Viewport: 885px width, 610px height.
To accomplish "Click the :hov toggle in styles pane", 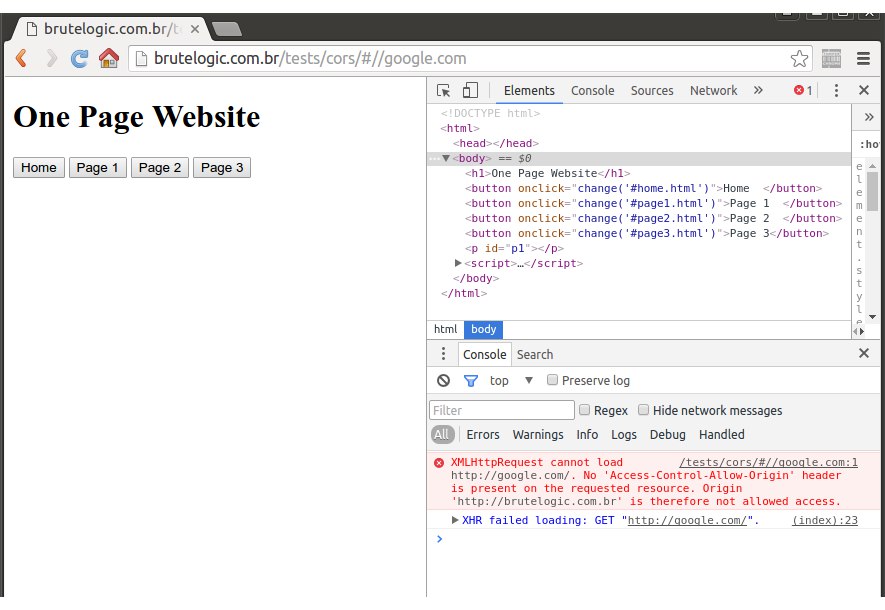I will pos(869,144).
